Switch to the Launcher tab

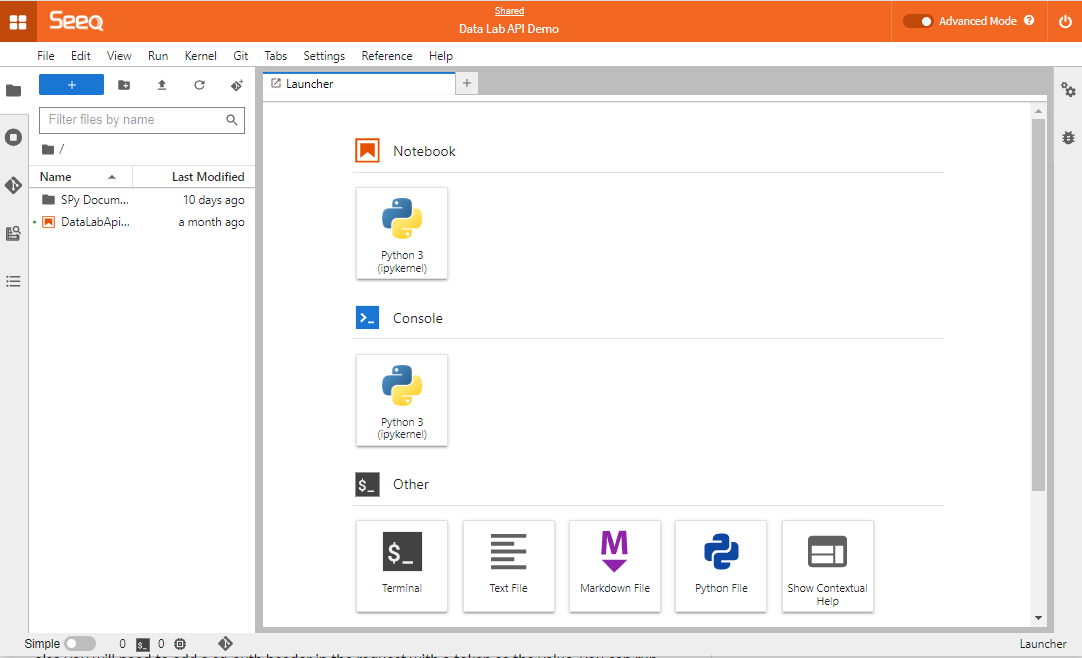(x=310, y=84)
